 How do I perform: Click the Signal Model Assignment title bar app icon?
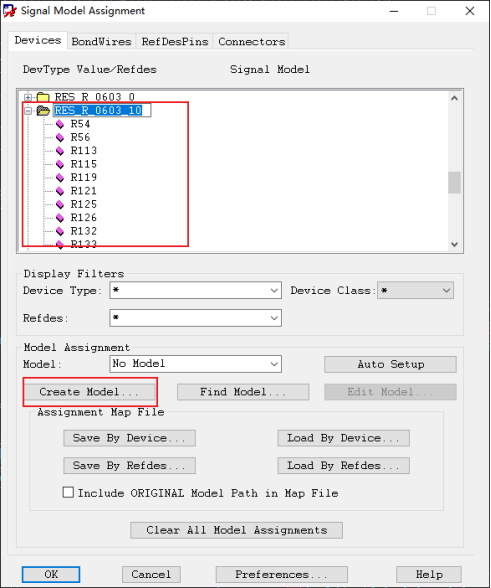tap(9, 10)
